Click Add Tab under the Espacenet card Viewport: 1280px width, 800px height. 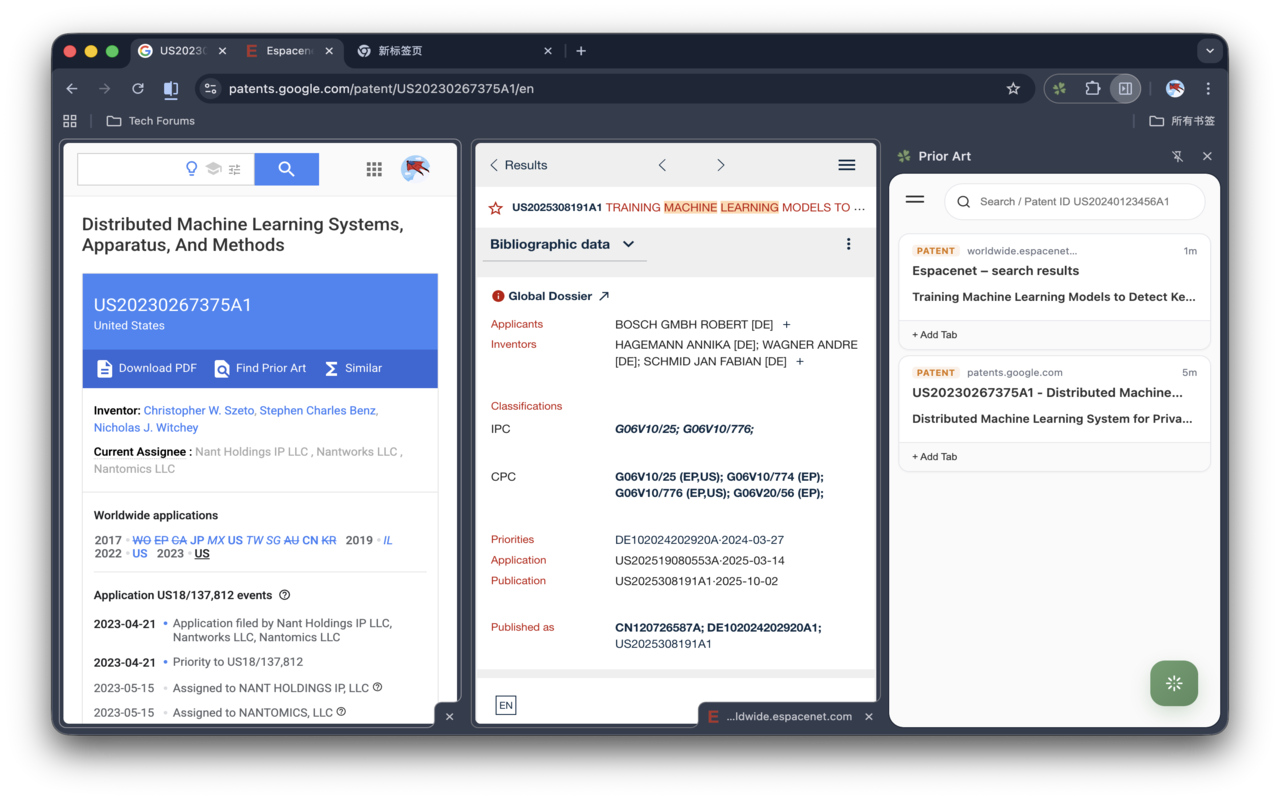[x=934, y=335]
